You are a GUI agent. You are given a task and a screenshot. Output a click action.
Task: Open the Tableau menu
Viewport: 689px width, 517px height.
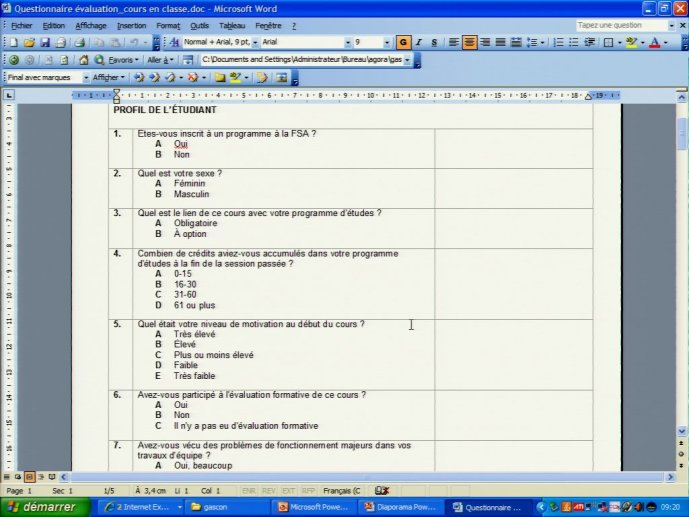pos(232,26)
